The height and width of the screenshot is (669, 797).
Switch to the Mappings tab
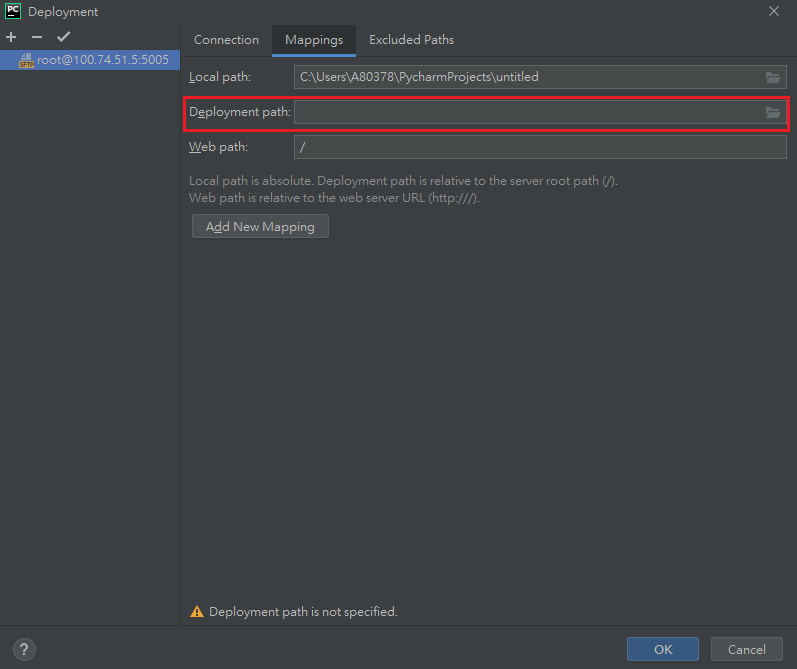(314, 40)
